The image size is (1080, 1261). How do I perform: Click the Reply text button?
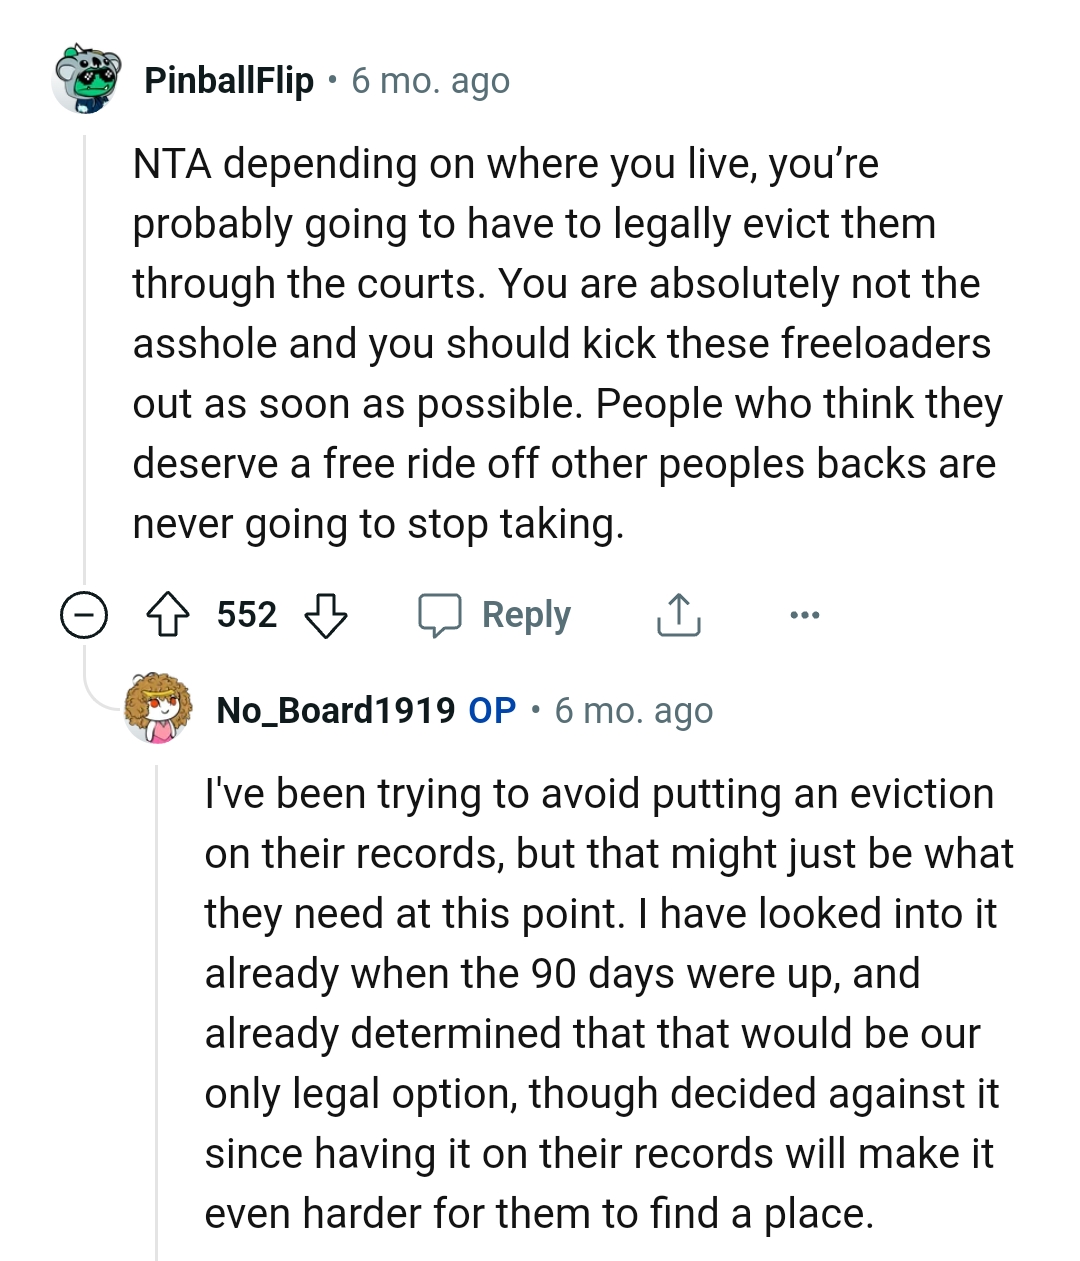coord(526,615)
